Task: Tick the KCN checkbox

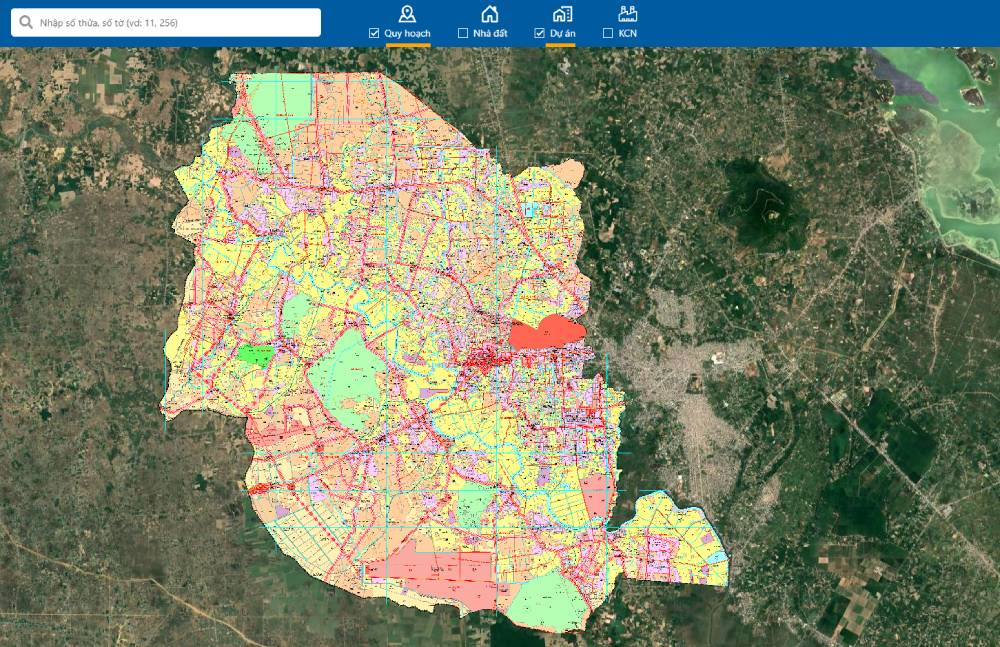Action: [x=608, y=33]
